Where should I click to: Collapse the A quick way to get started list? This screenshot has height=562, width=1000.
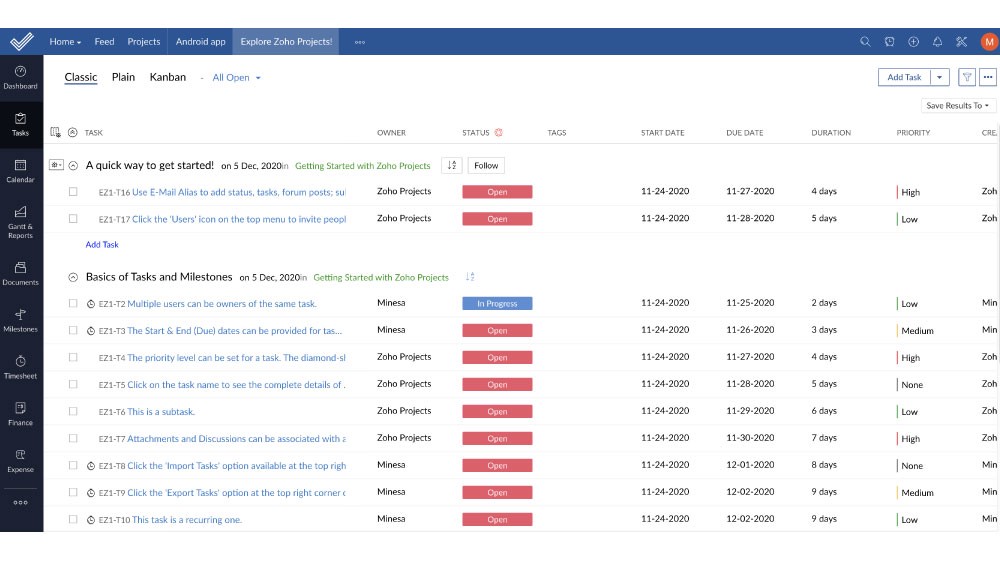(x=73, y=165)
